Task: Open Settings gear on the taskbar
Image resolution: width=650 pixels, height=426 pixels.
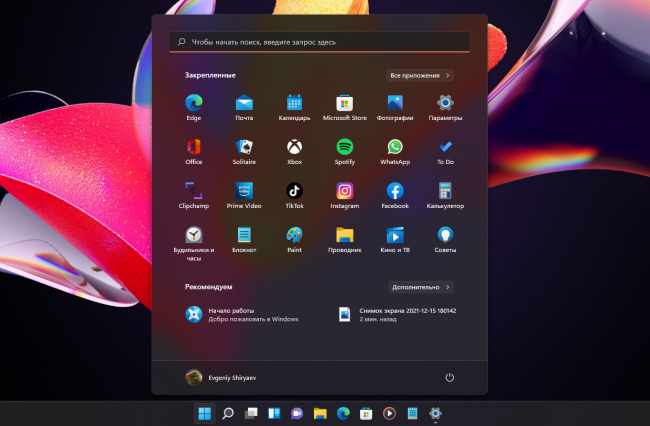Action: coord(435,413)
